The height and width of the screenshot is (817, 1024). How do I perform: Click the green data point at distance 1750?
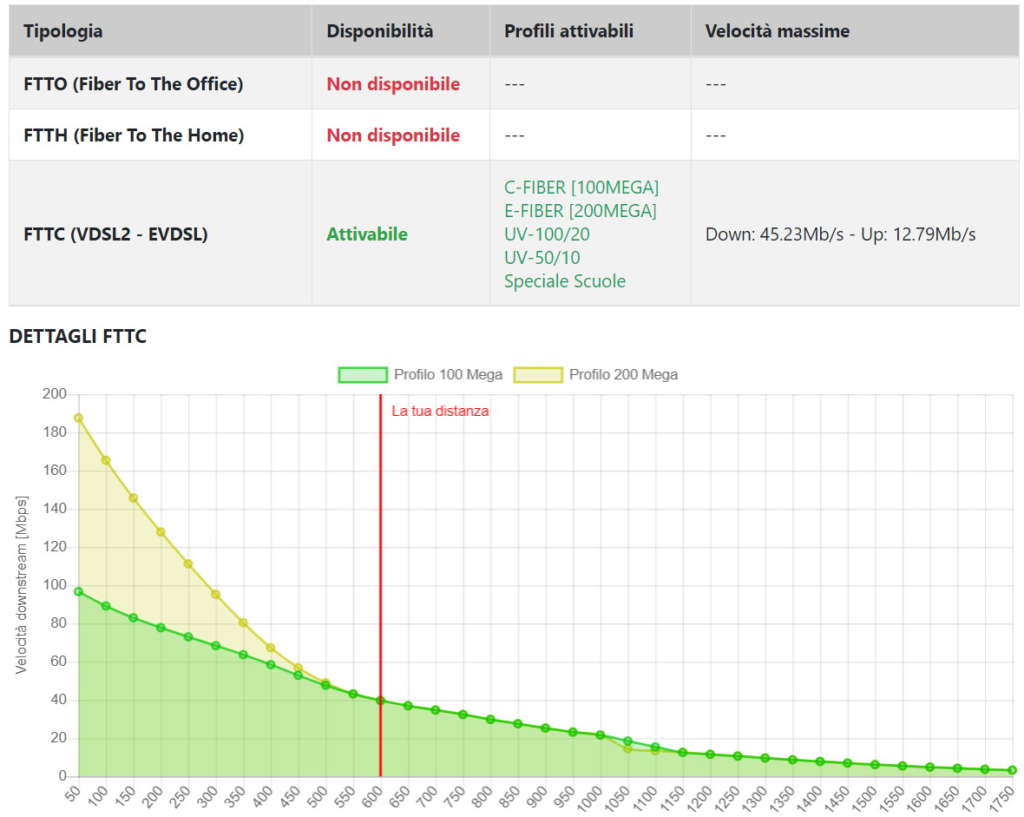click(1012, 771)
